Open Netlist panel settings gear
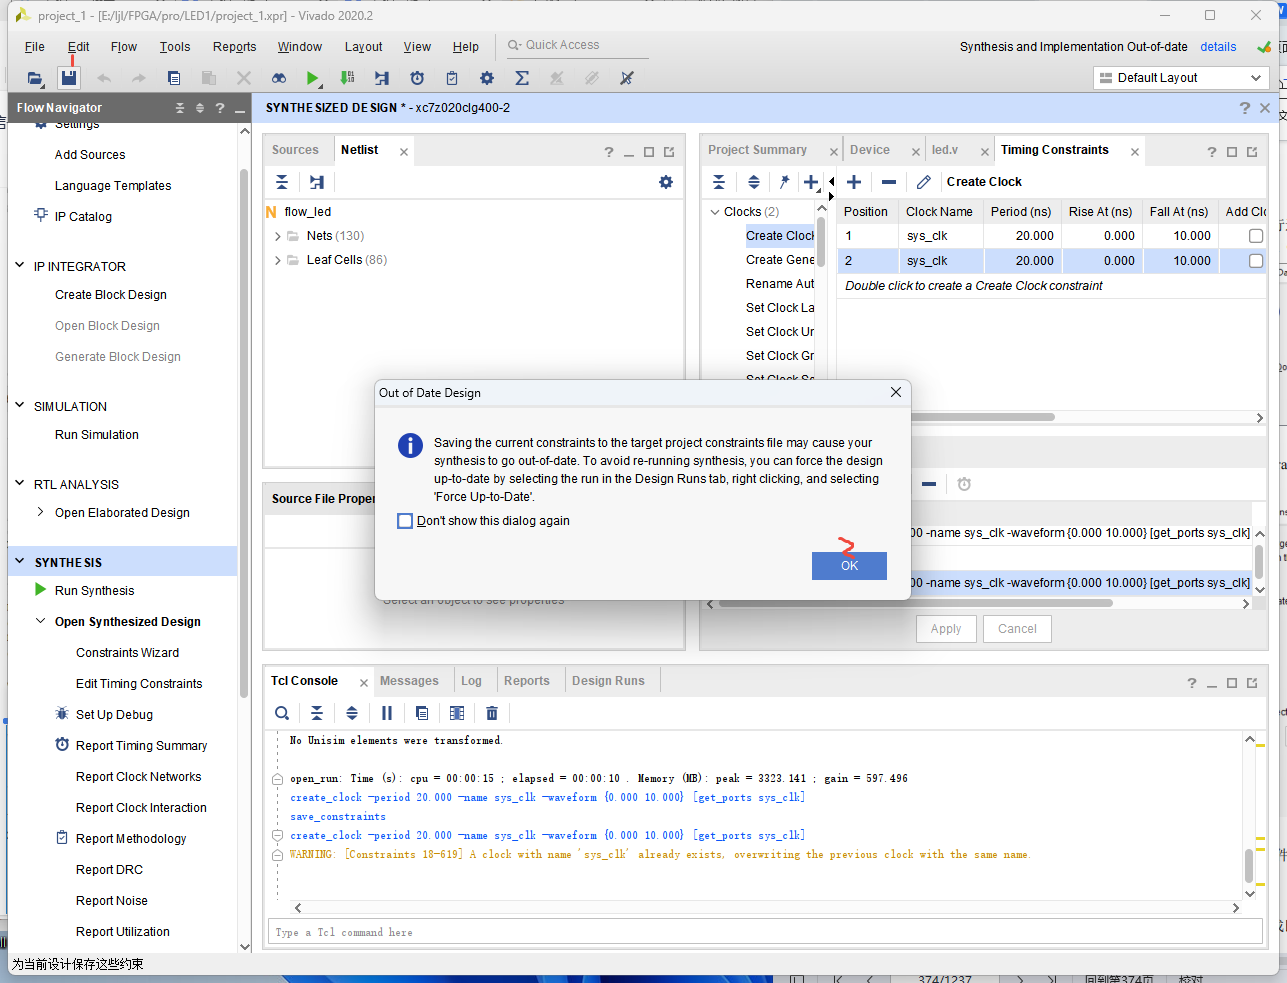This screenshot has height=983, width=1287. pyautogui.click(x=666, y=182)
